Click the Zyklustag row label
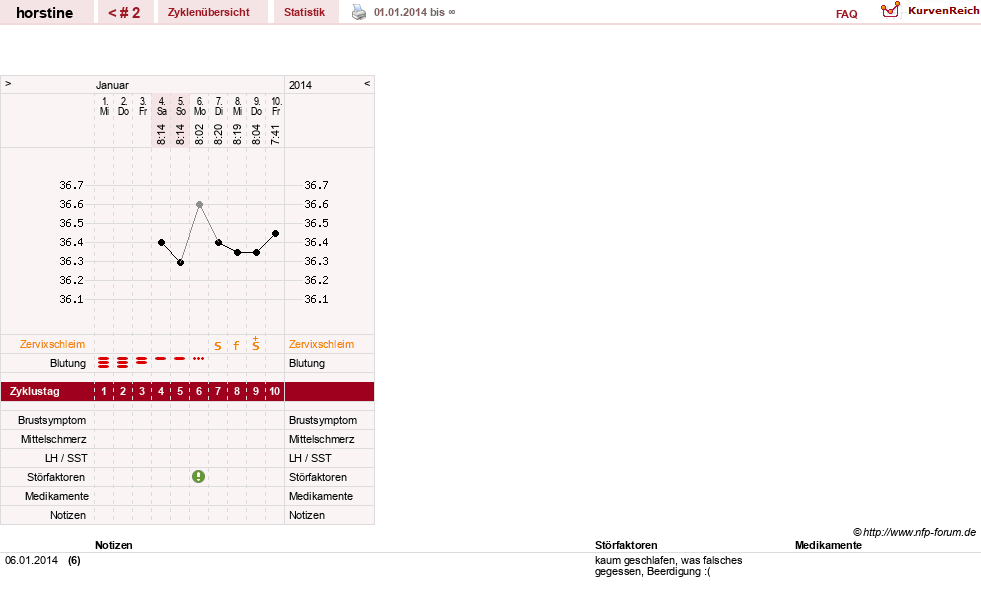This screenshot has height=598, width=981. (x=34, y=392)
